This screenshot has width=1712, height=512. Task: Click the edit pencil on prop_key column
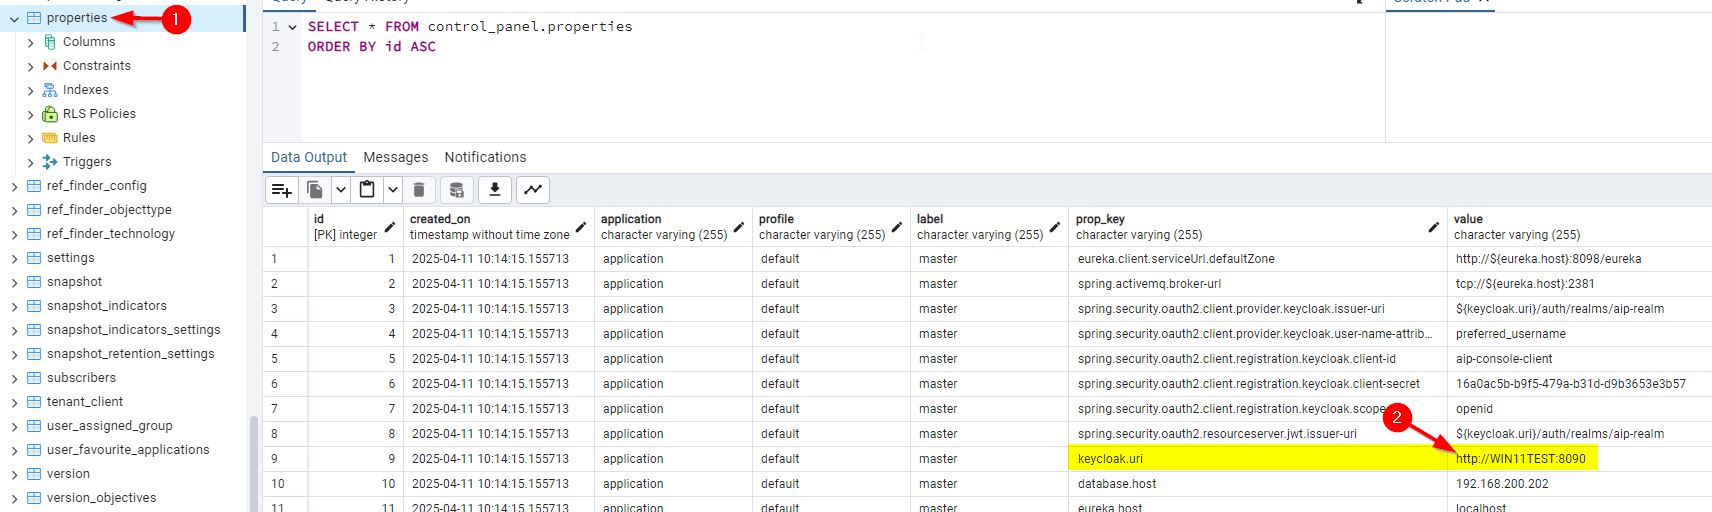(x=1433, y=227)
